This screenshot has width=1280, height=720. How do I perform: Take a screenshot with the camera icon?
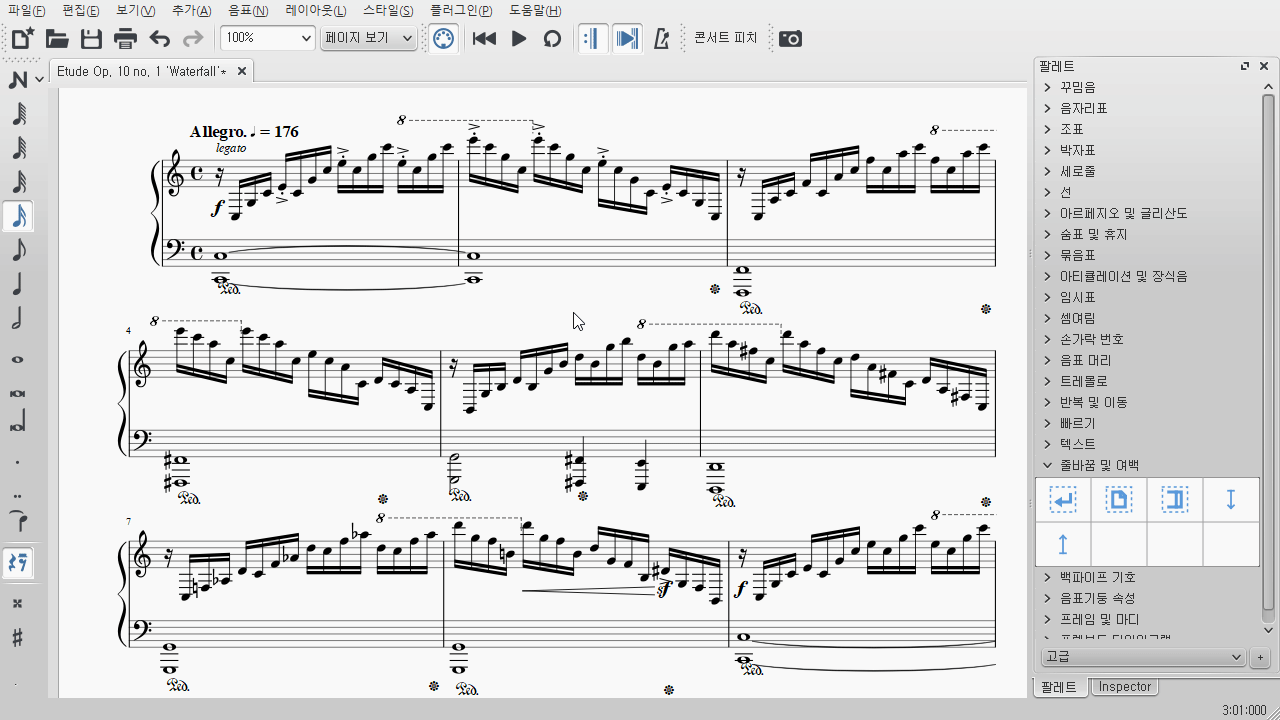(x=790, y=39)
